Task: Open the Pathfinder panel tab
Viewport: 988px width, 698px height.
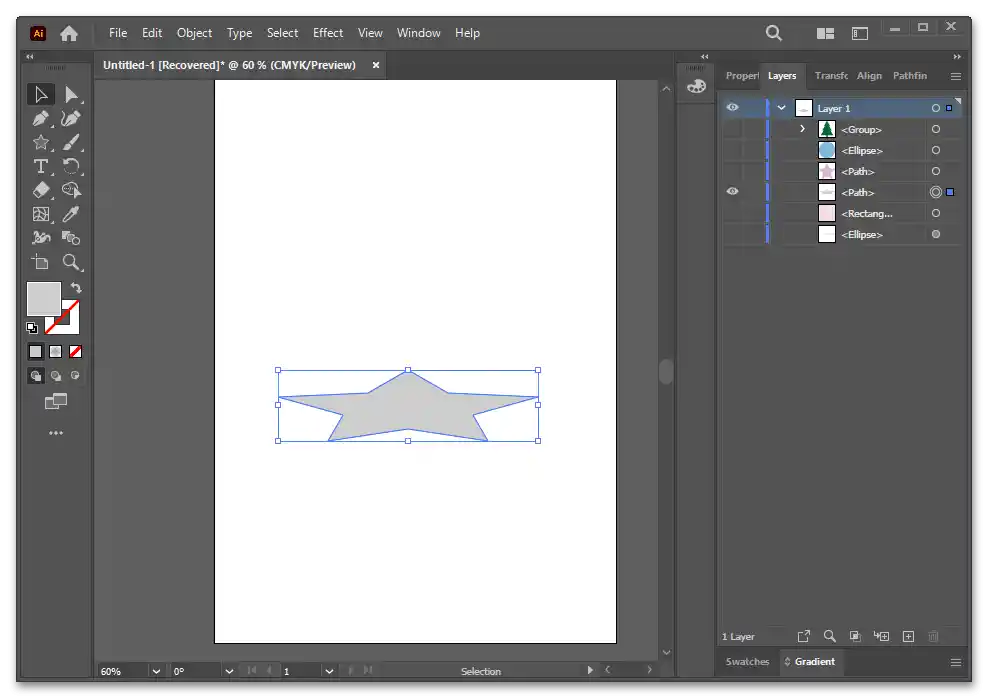Action: (x=909, y=75)
